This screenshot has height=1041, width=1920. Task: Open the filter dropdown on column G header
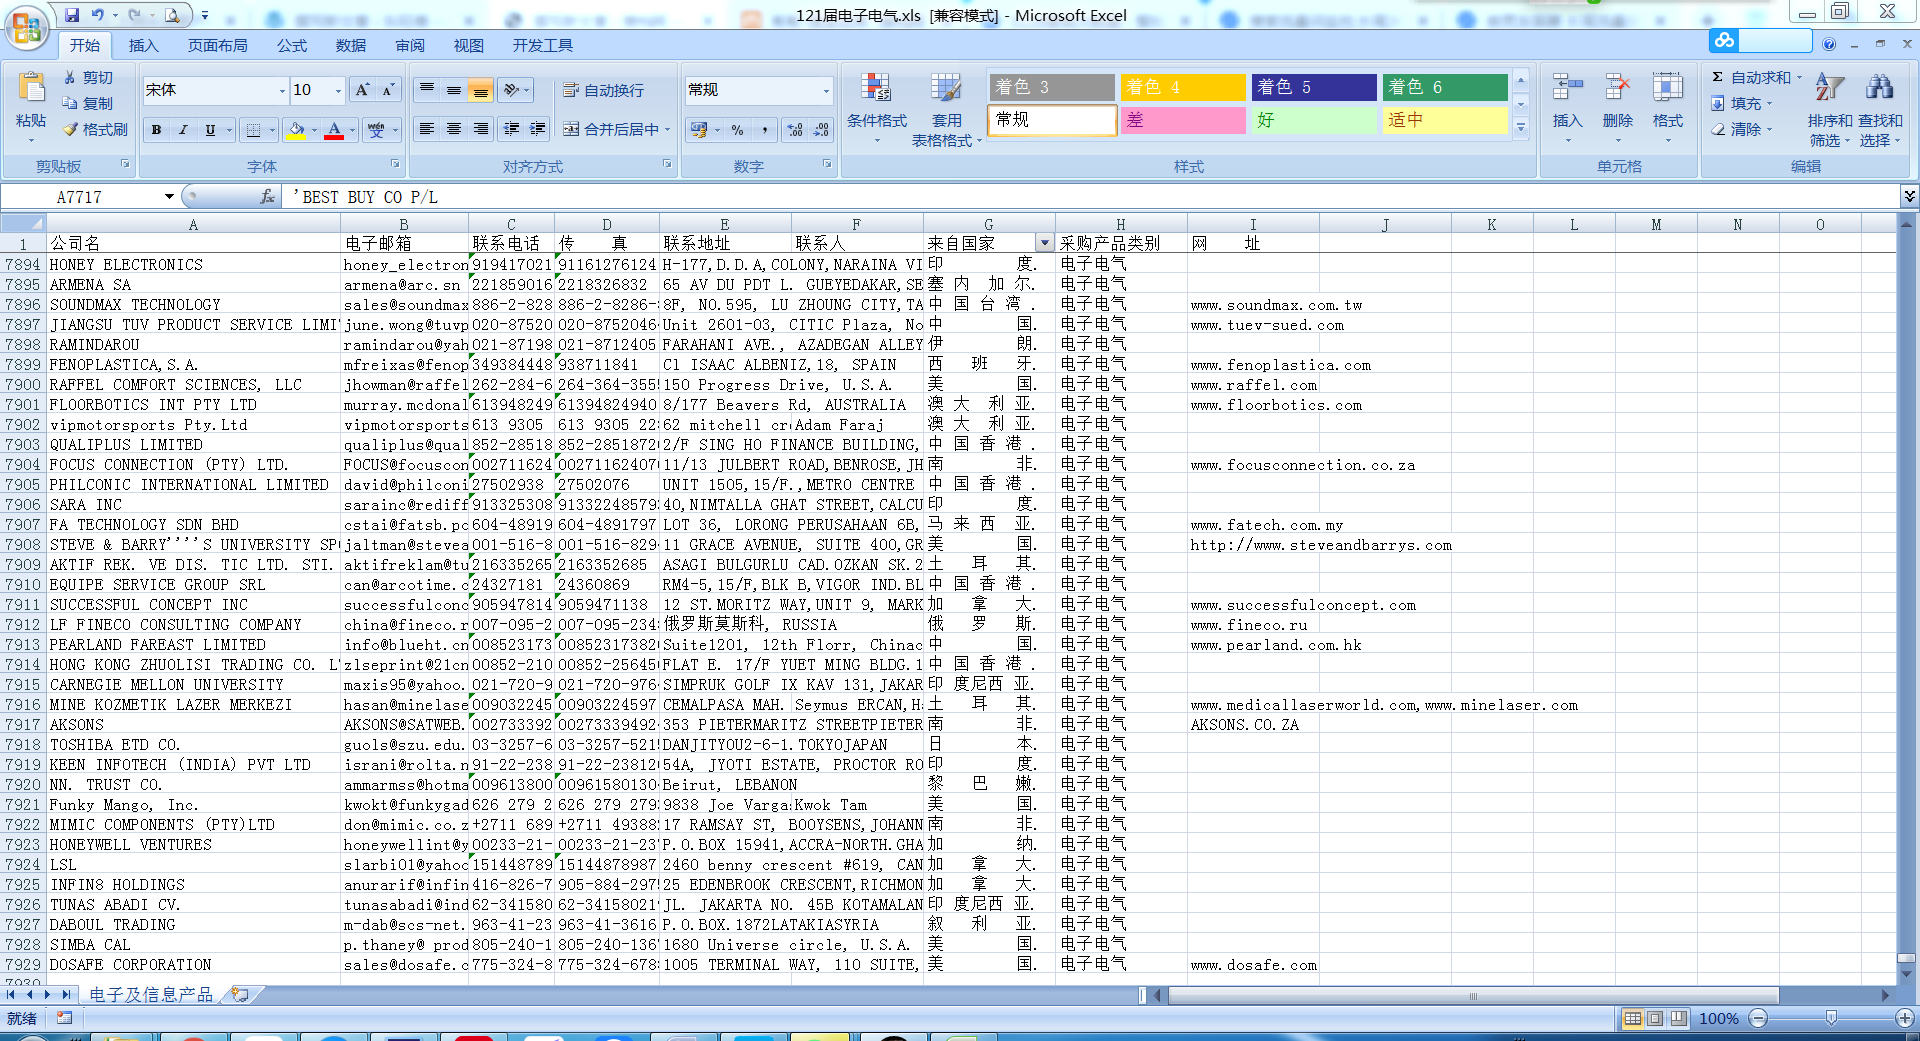pyautogui.click(x=1045, y=243)
